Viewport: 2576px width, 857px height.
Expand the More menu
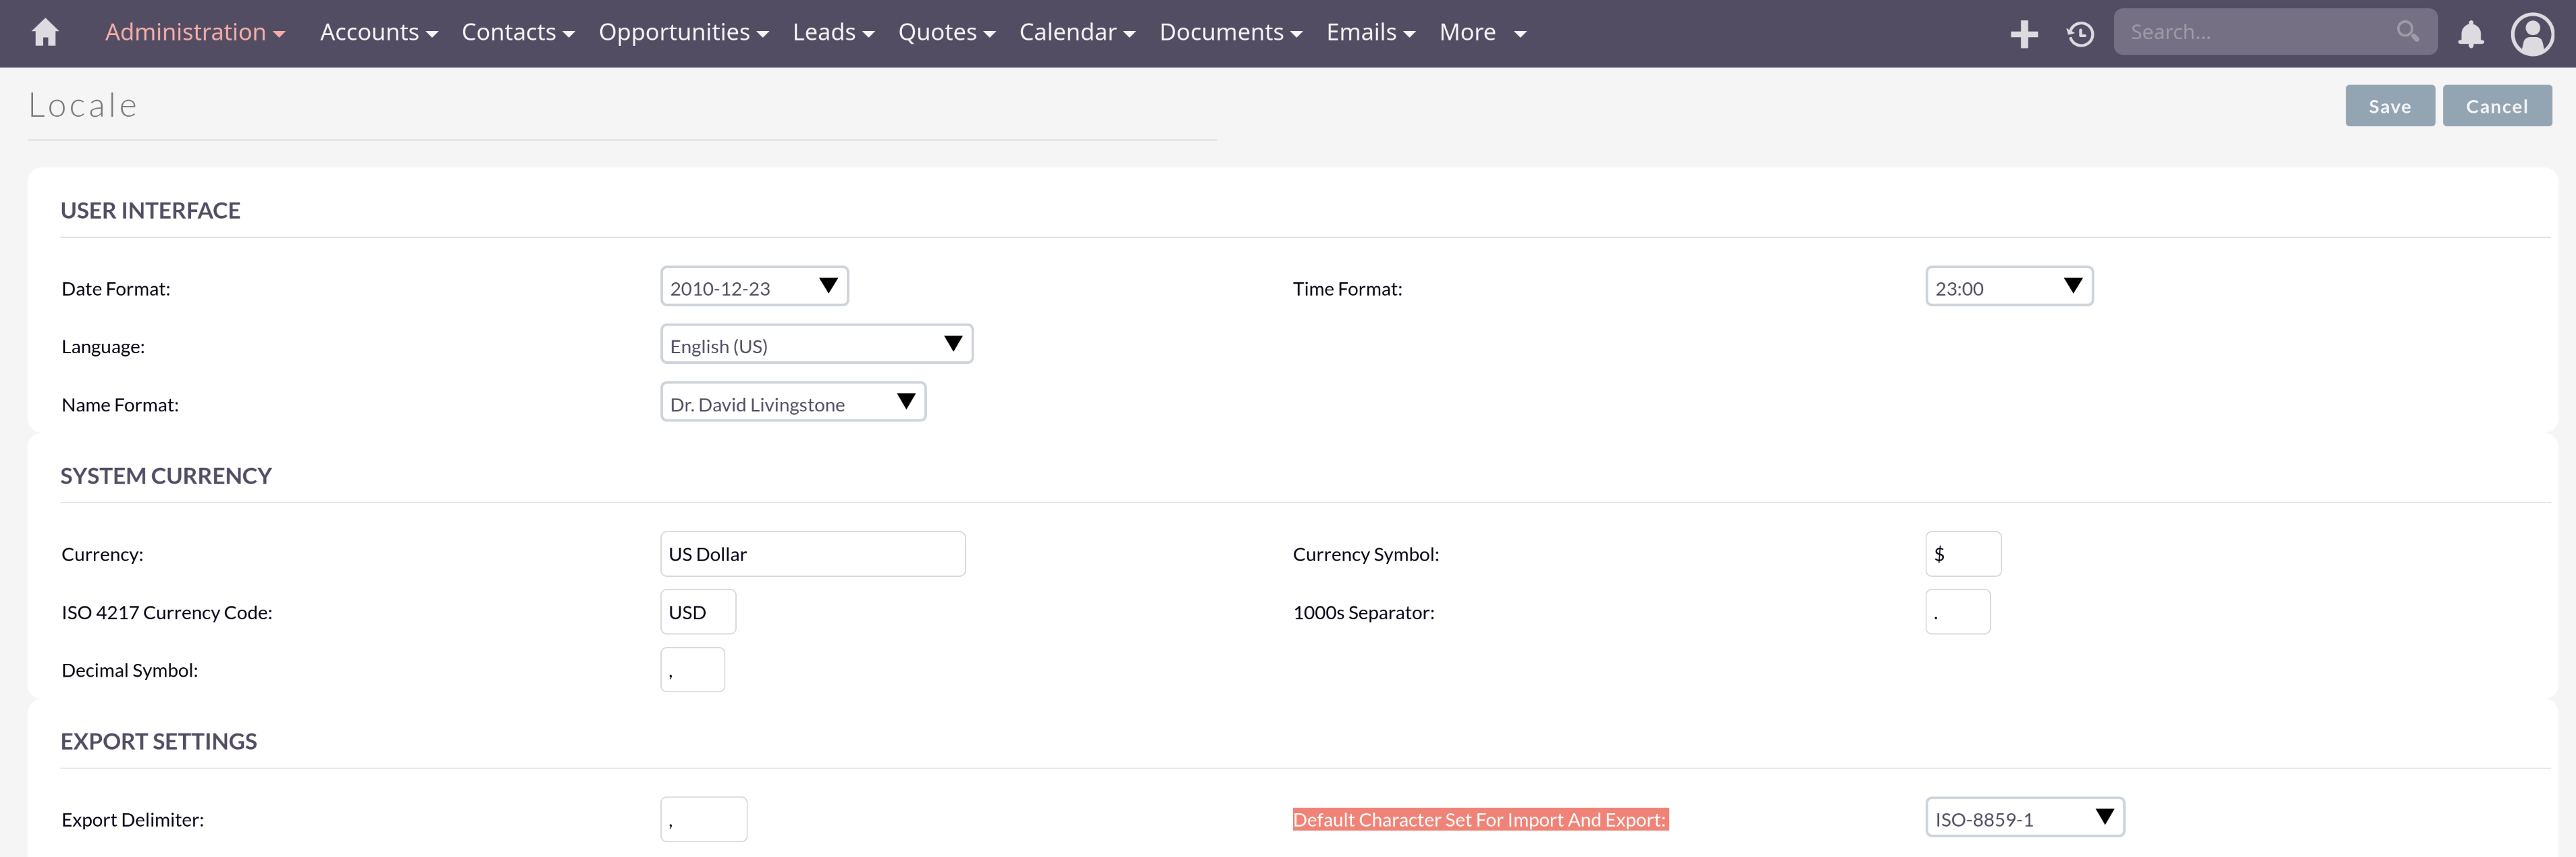coord(1482,33)
